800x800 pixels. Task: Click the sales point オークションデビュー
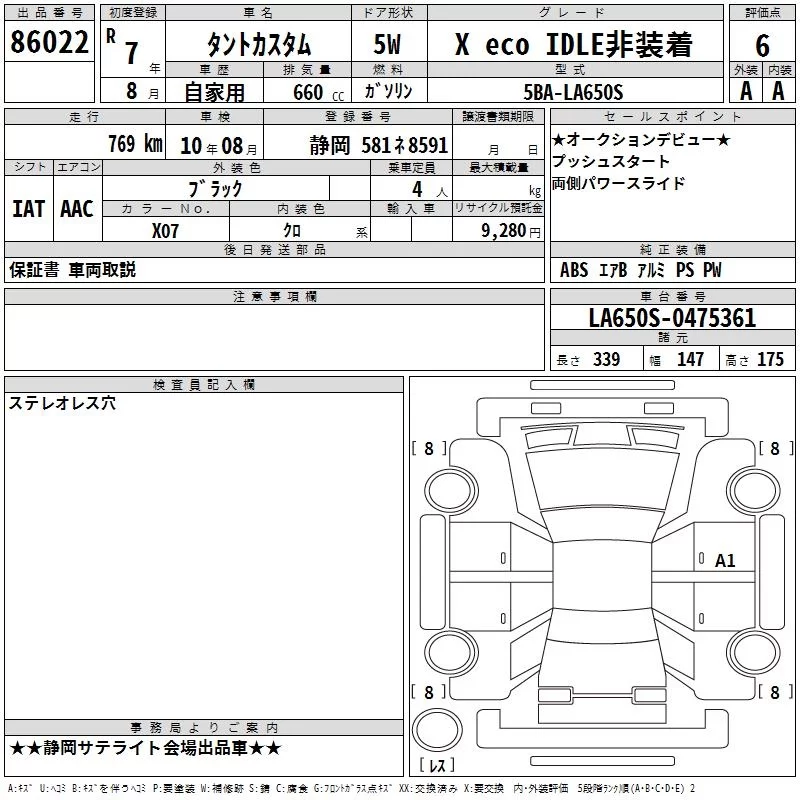641,139
